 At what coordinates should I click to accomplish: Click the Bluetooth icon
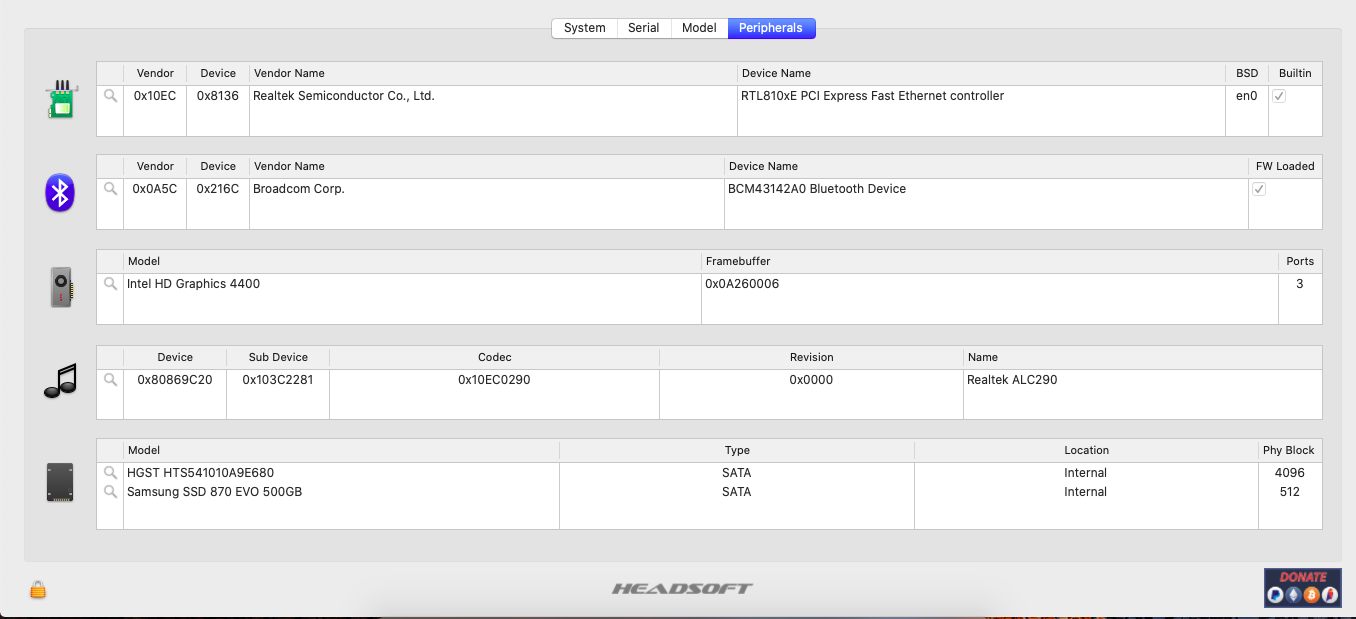[x=60, y=192]
